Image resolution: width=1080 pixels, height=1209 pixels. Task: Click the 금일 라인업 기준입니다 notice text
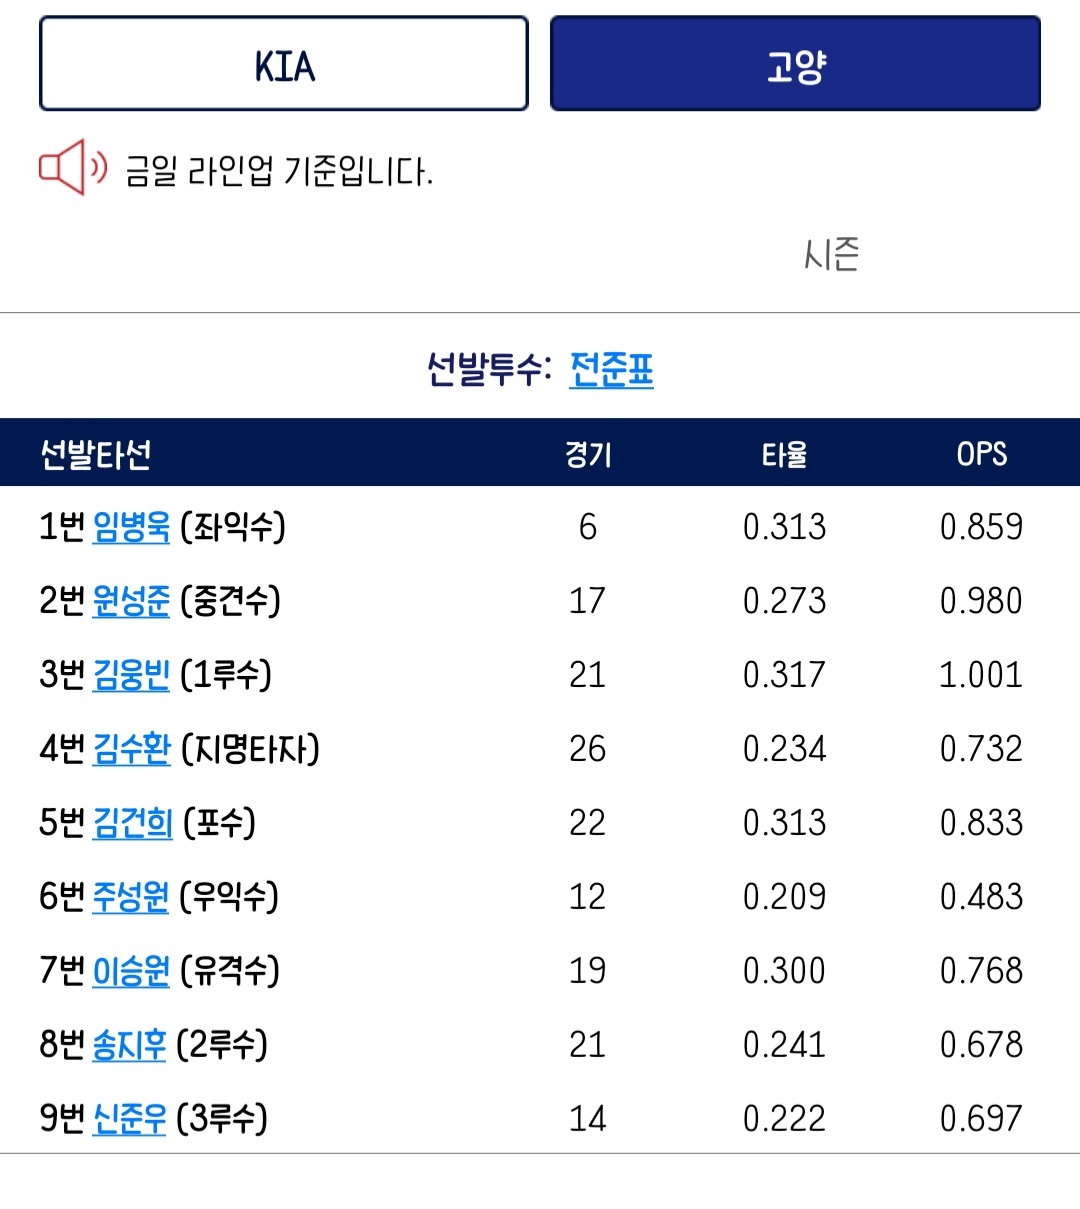click(x=278, y=171)
